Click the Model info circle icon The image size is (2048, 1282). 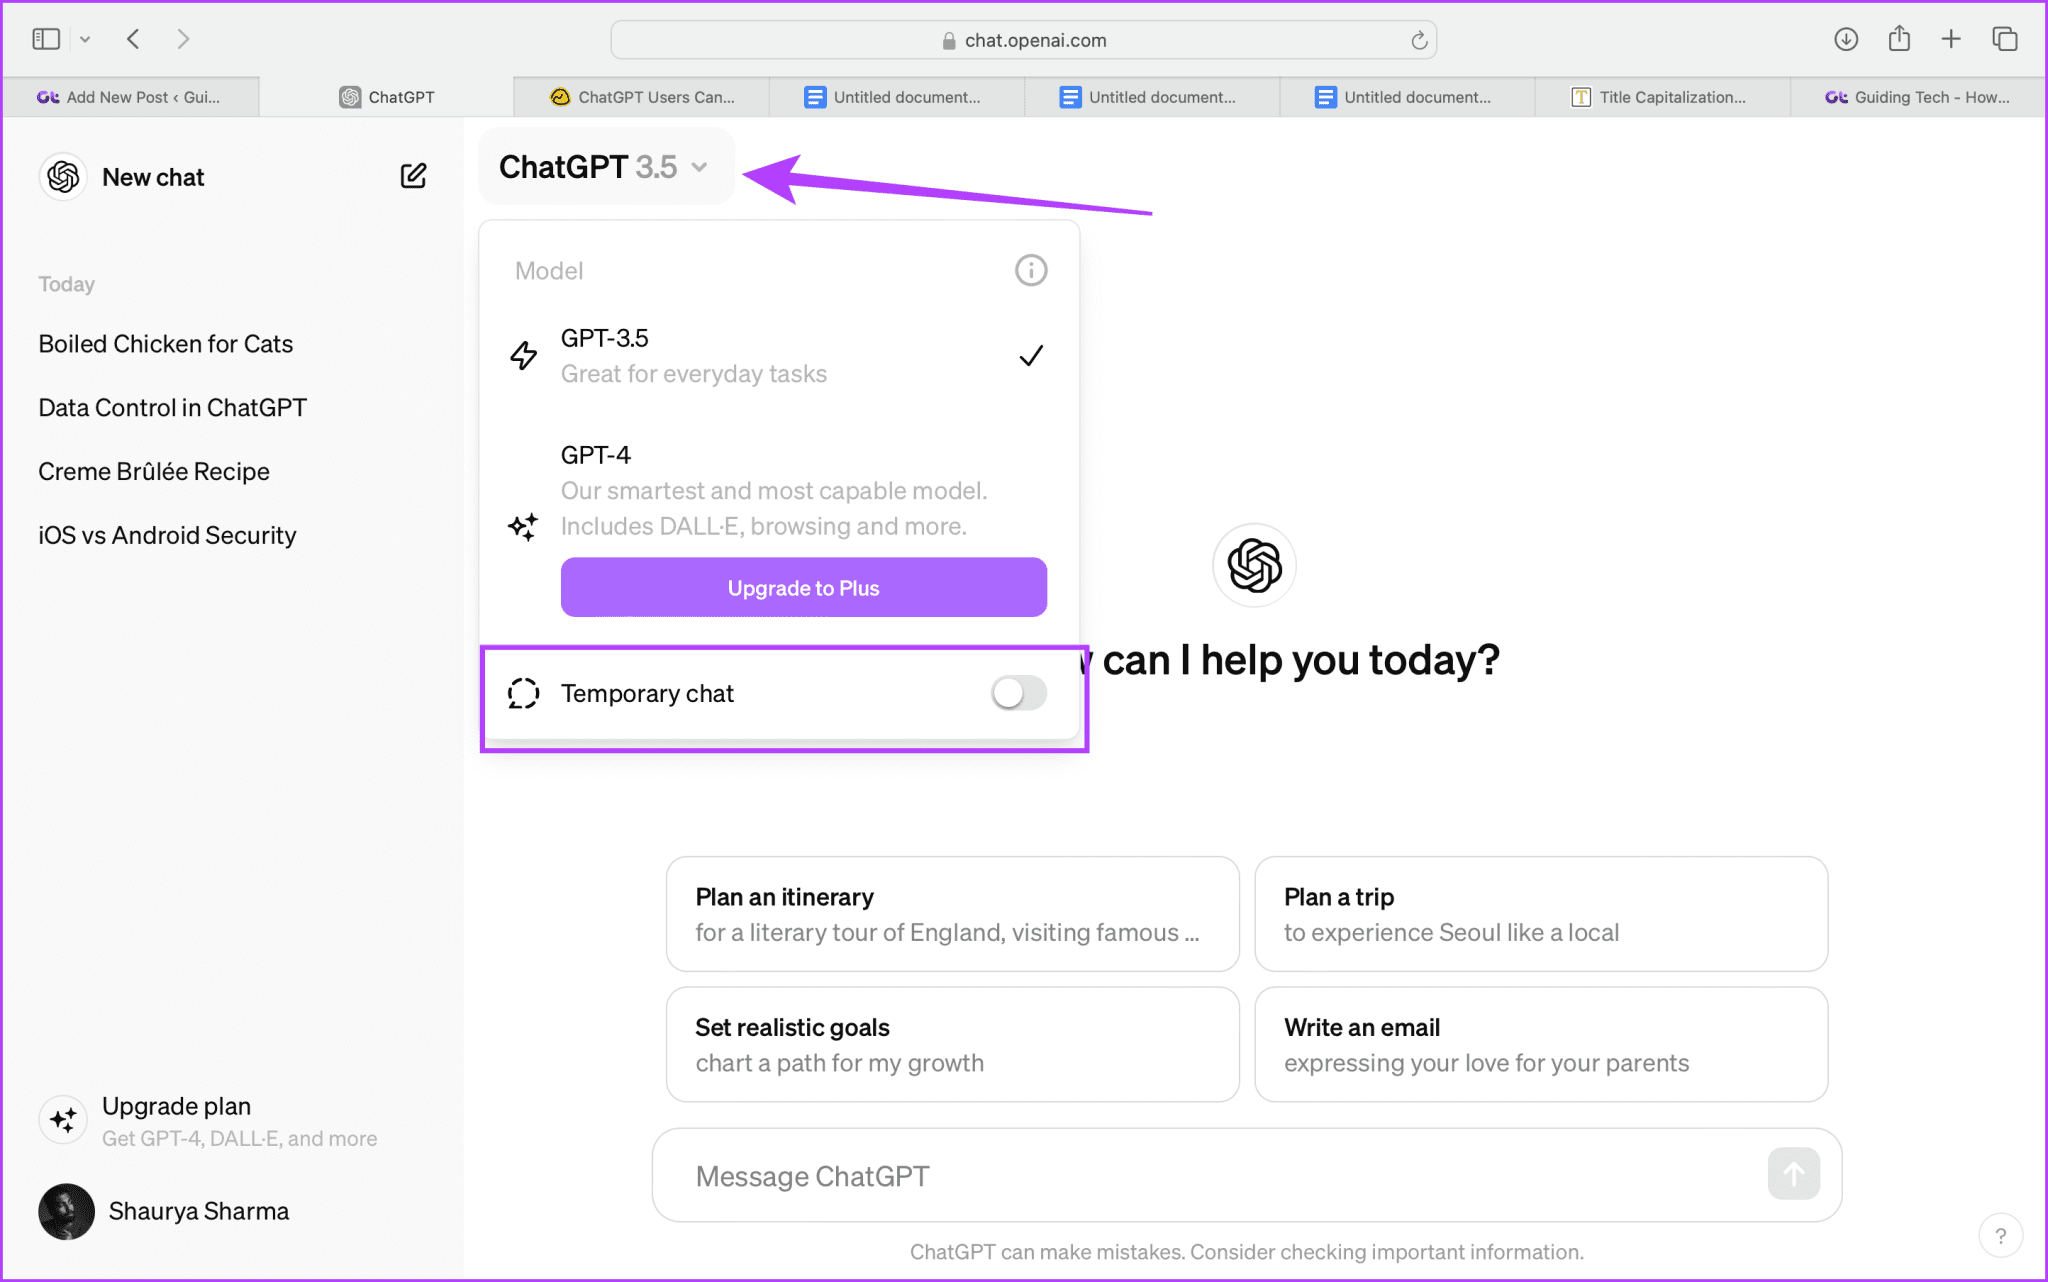pos(1030,269)
